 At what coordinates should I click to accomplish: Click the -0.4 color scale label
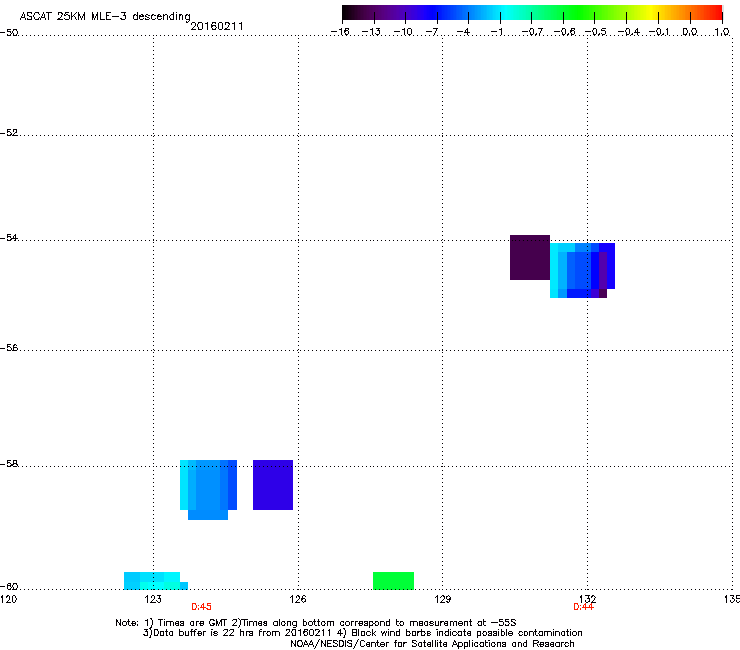[629, 32]
